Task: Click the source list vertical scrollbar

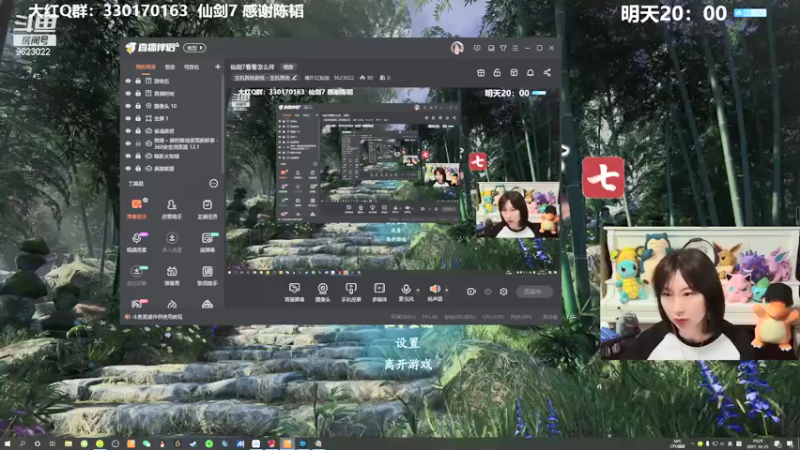Action: pyautogui.click(x=222, y=122)
